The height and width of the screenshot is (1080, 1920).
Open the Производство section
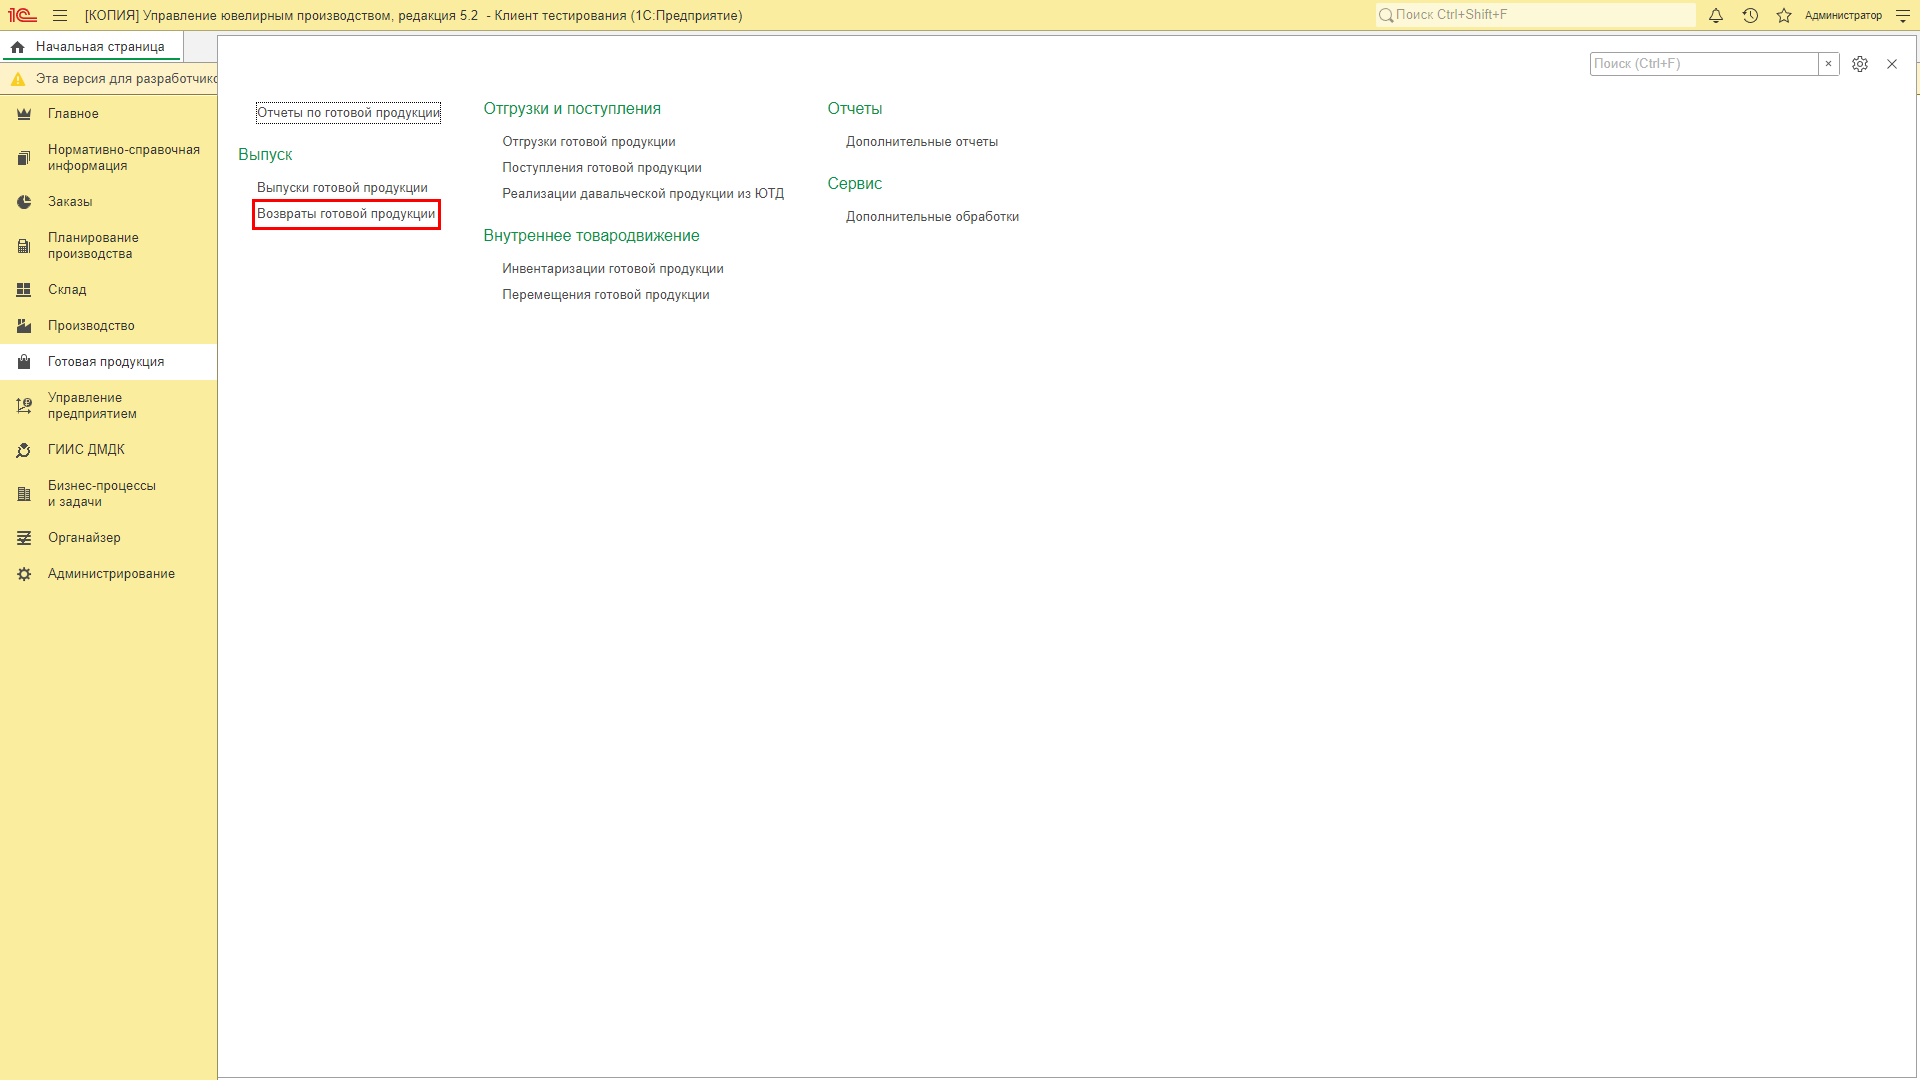click(108, 326)
